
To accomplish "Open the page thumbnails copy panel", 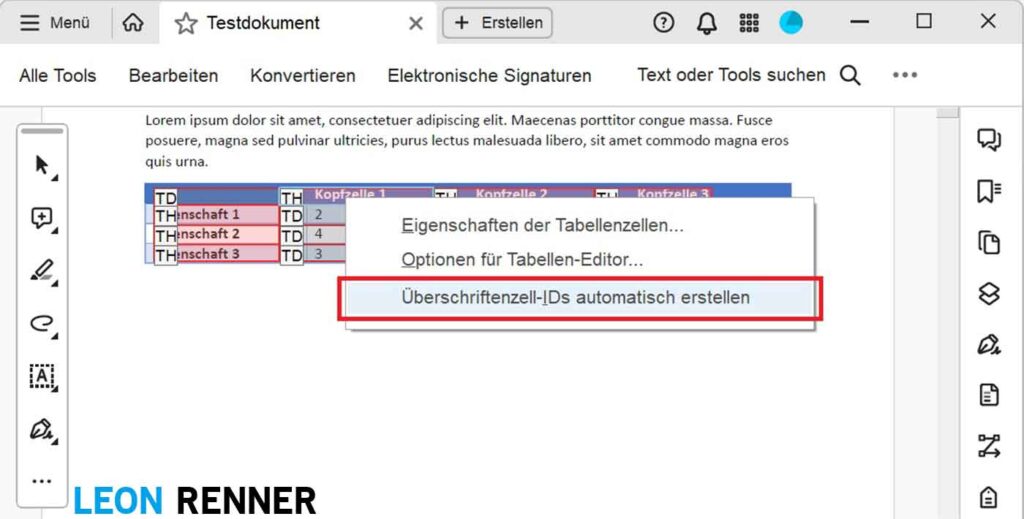I will click(989, 242).
